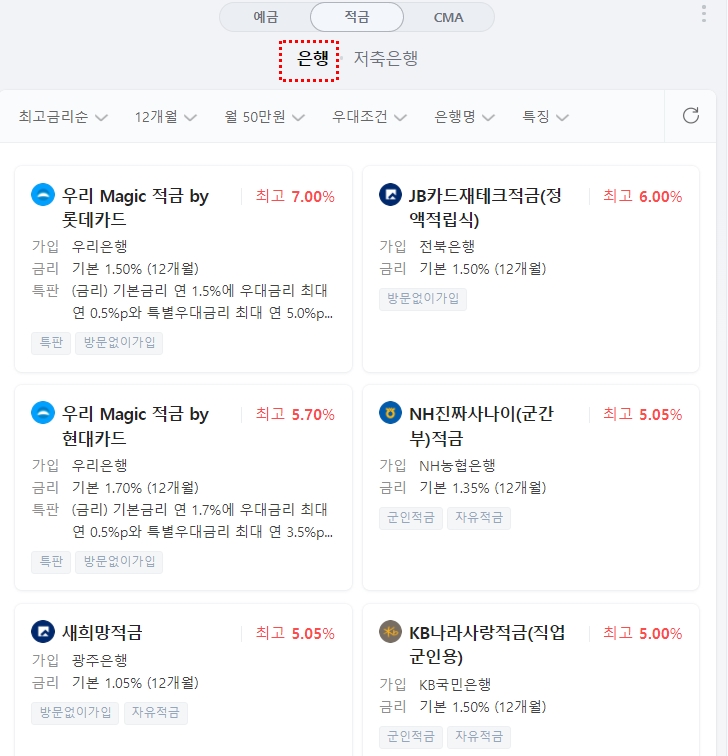Click 방문없이가입 tag on 롯데카드 savings card
This screenshot has height=756, width=728.
[119, 343]
